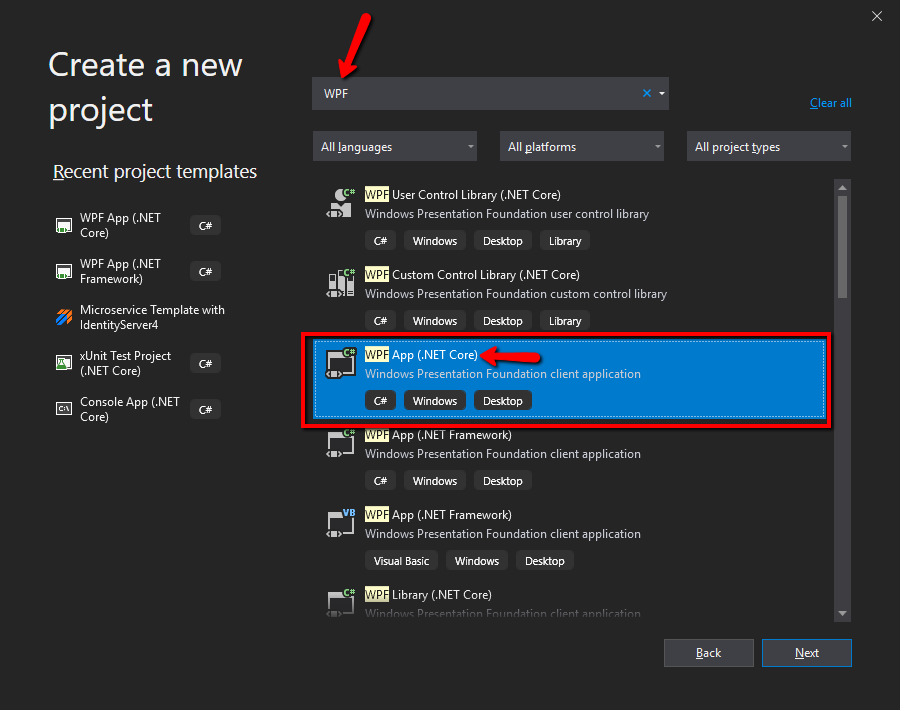Open recent xUnit Test Project (.NET Core)
The height and width of the screenshot is (710, 900).
[x=125, y=363]
